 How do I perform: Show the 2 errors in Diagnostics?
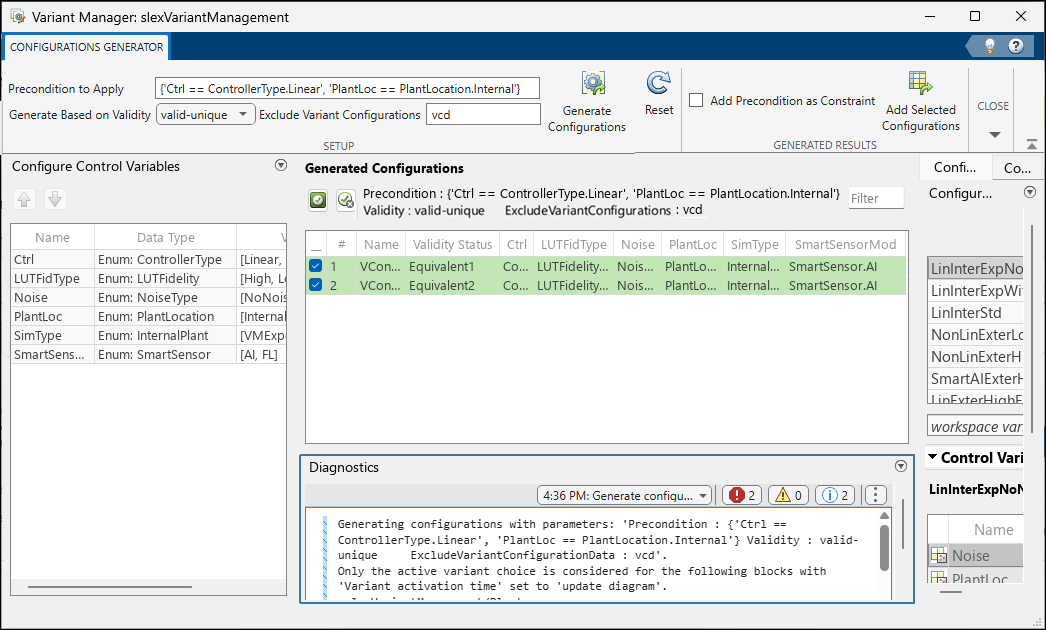(x=742, y=495)
